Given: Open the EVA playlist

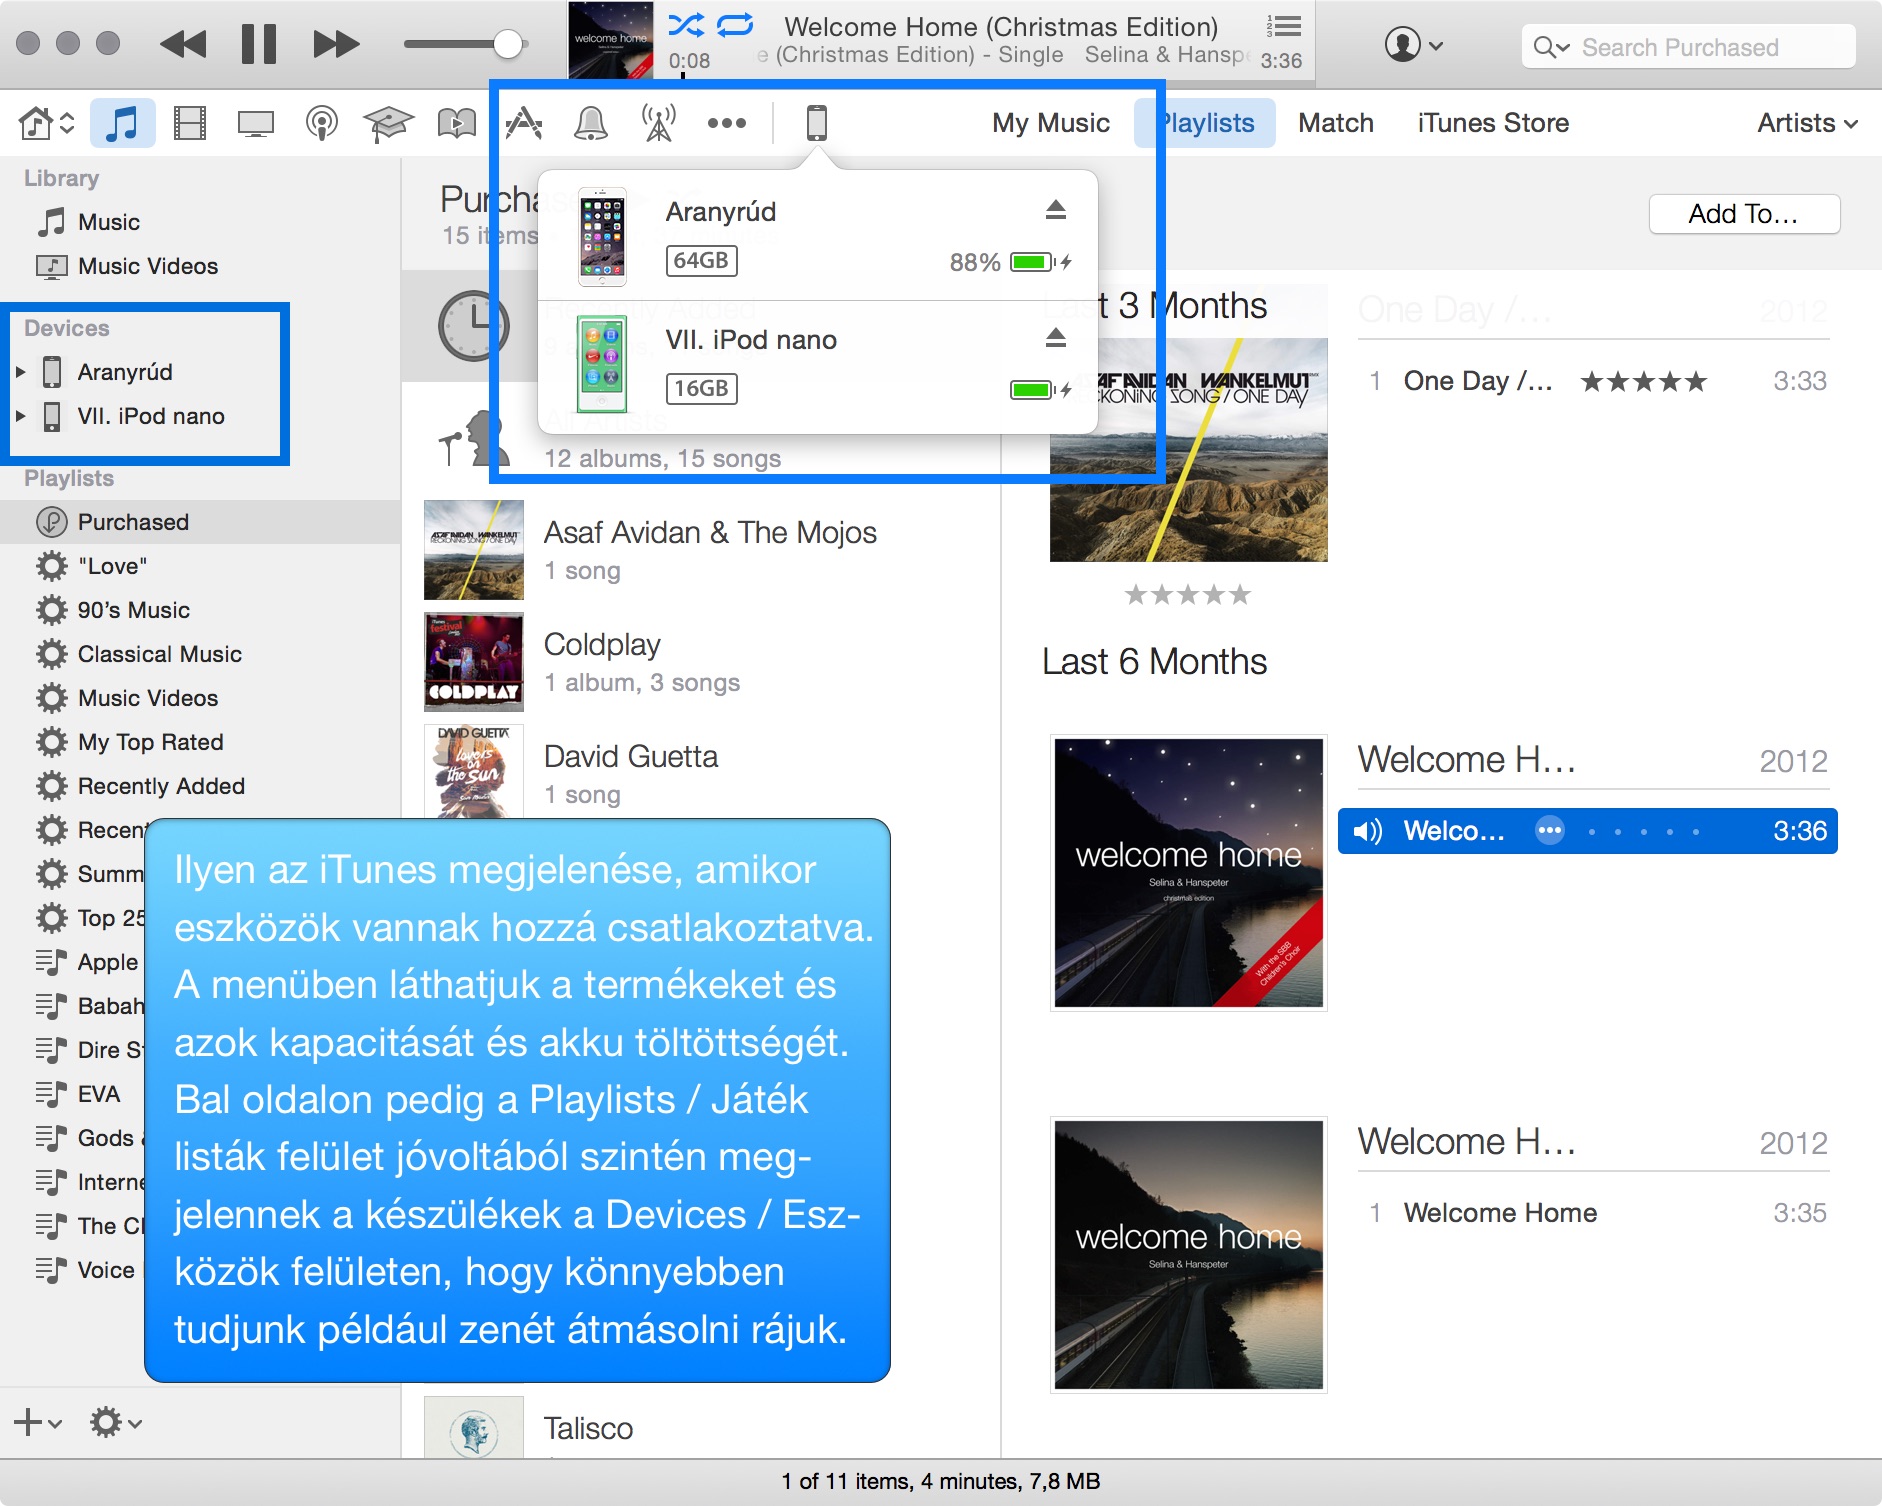Looking at the screenshot, I should (x=98, y=1094).
